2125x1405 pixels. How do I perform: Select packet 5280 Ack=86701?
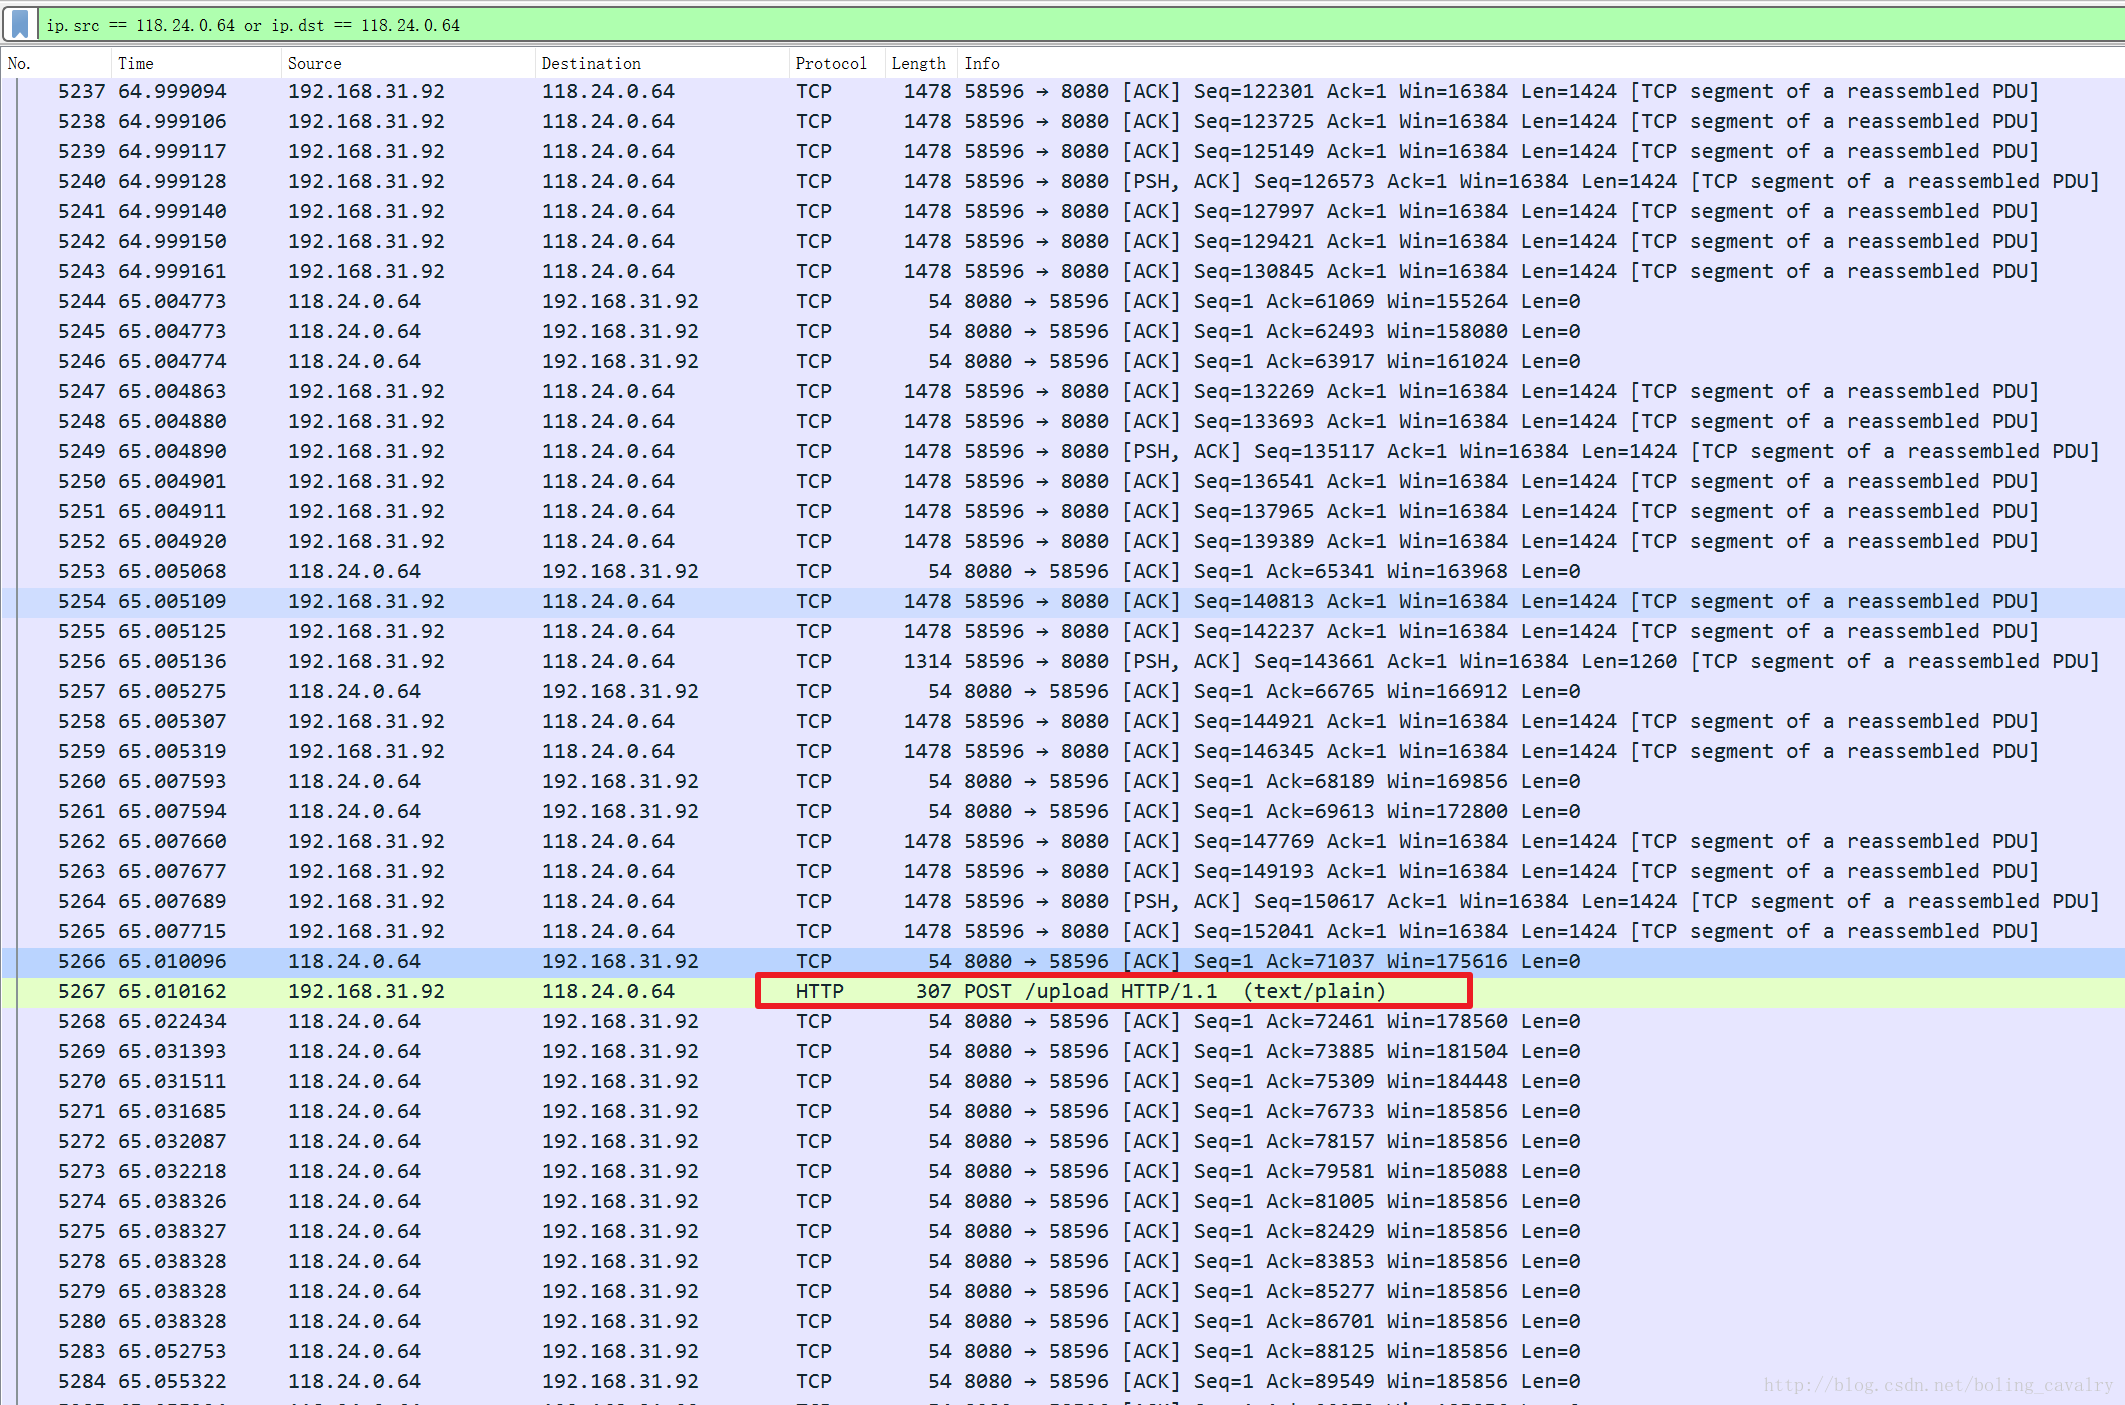tap(1062, 1321)
